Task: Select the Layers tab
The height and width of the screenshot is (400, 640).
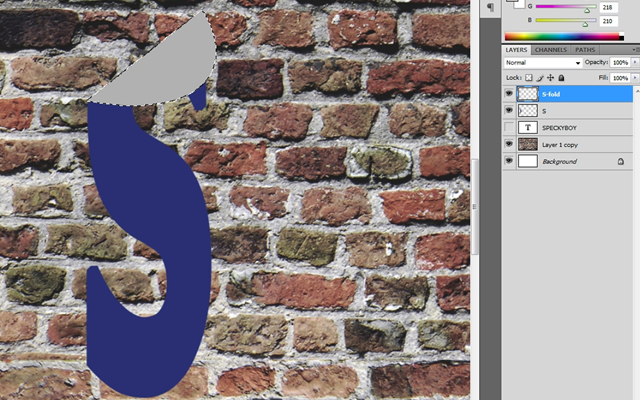Action: click(516, 50)
